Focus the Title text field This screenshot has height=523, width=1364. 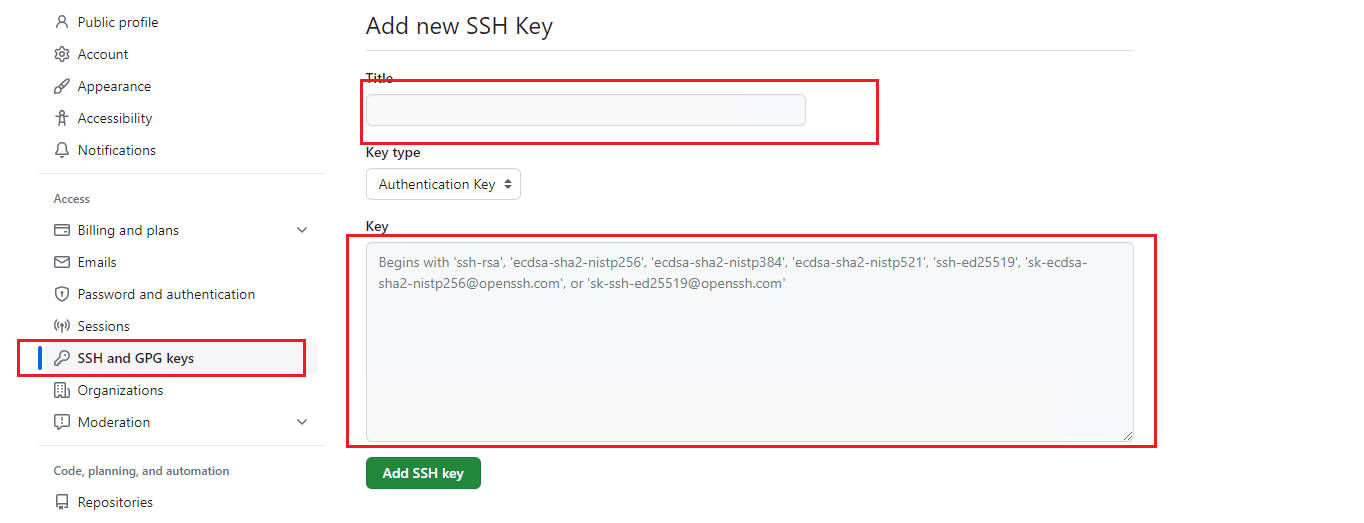coord(585,110)
